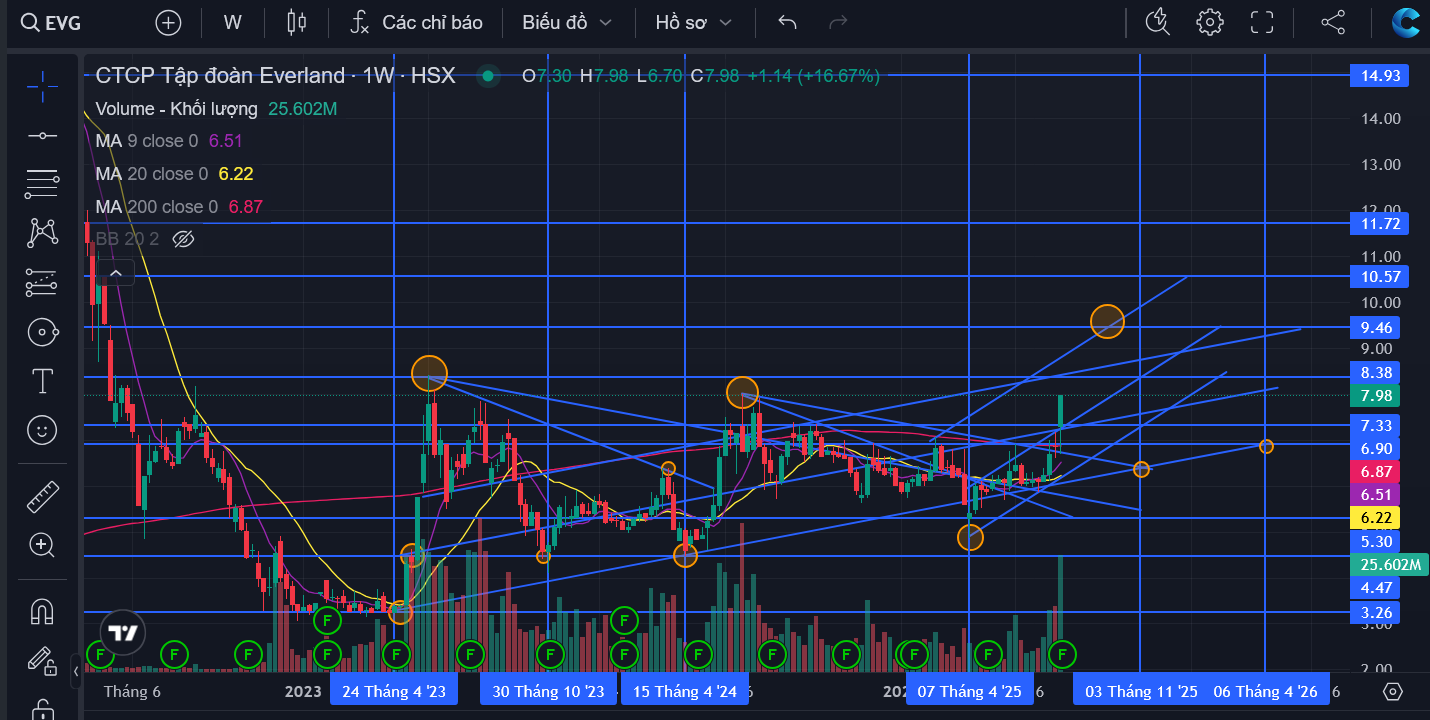1430x720 pixels.
Task: Click the 14.93 price label
Action: tap(1378, 75)
